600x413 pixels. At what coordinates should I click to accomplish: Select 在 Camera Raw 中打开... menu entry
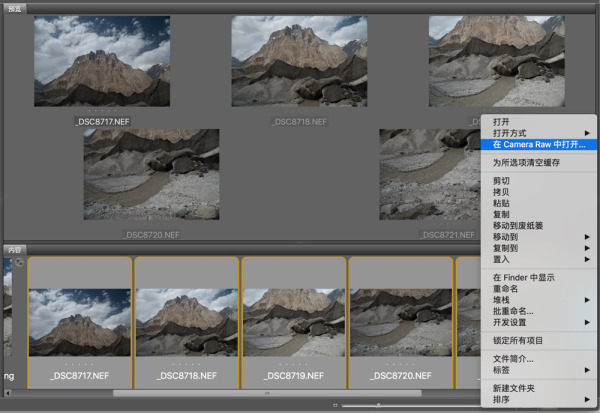coord(538,144)
